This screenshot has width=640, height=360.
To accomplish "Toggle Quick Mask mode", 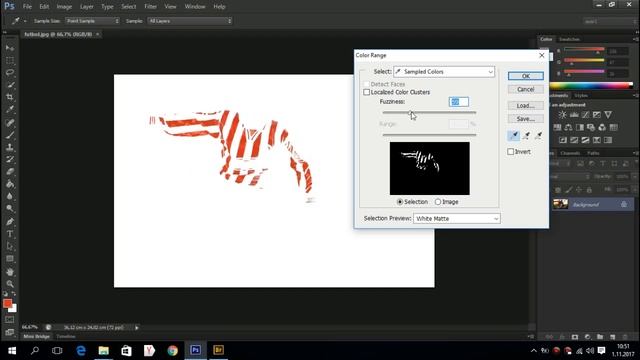I will tap(10, 320).
